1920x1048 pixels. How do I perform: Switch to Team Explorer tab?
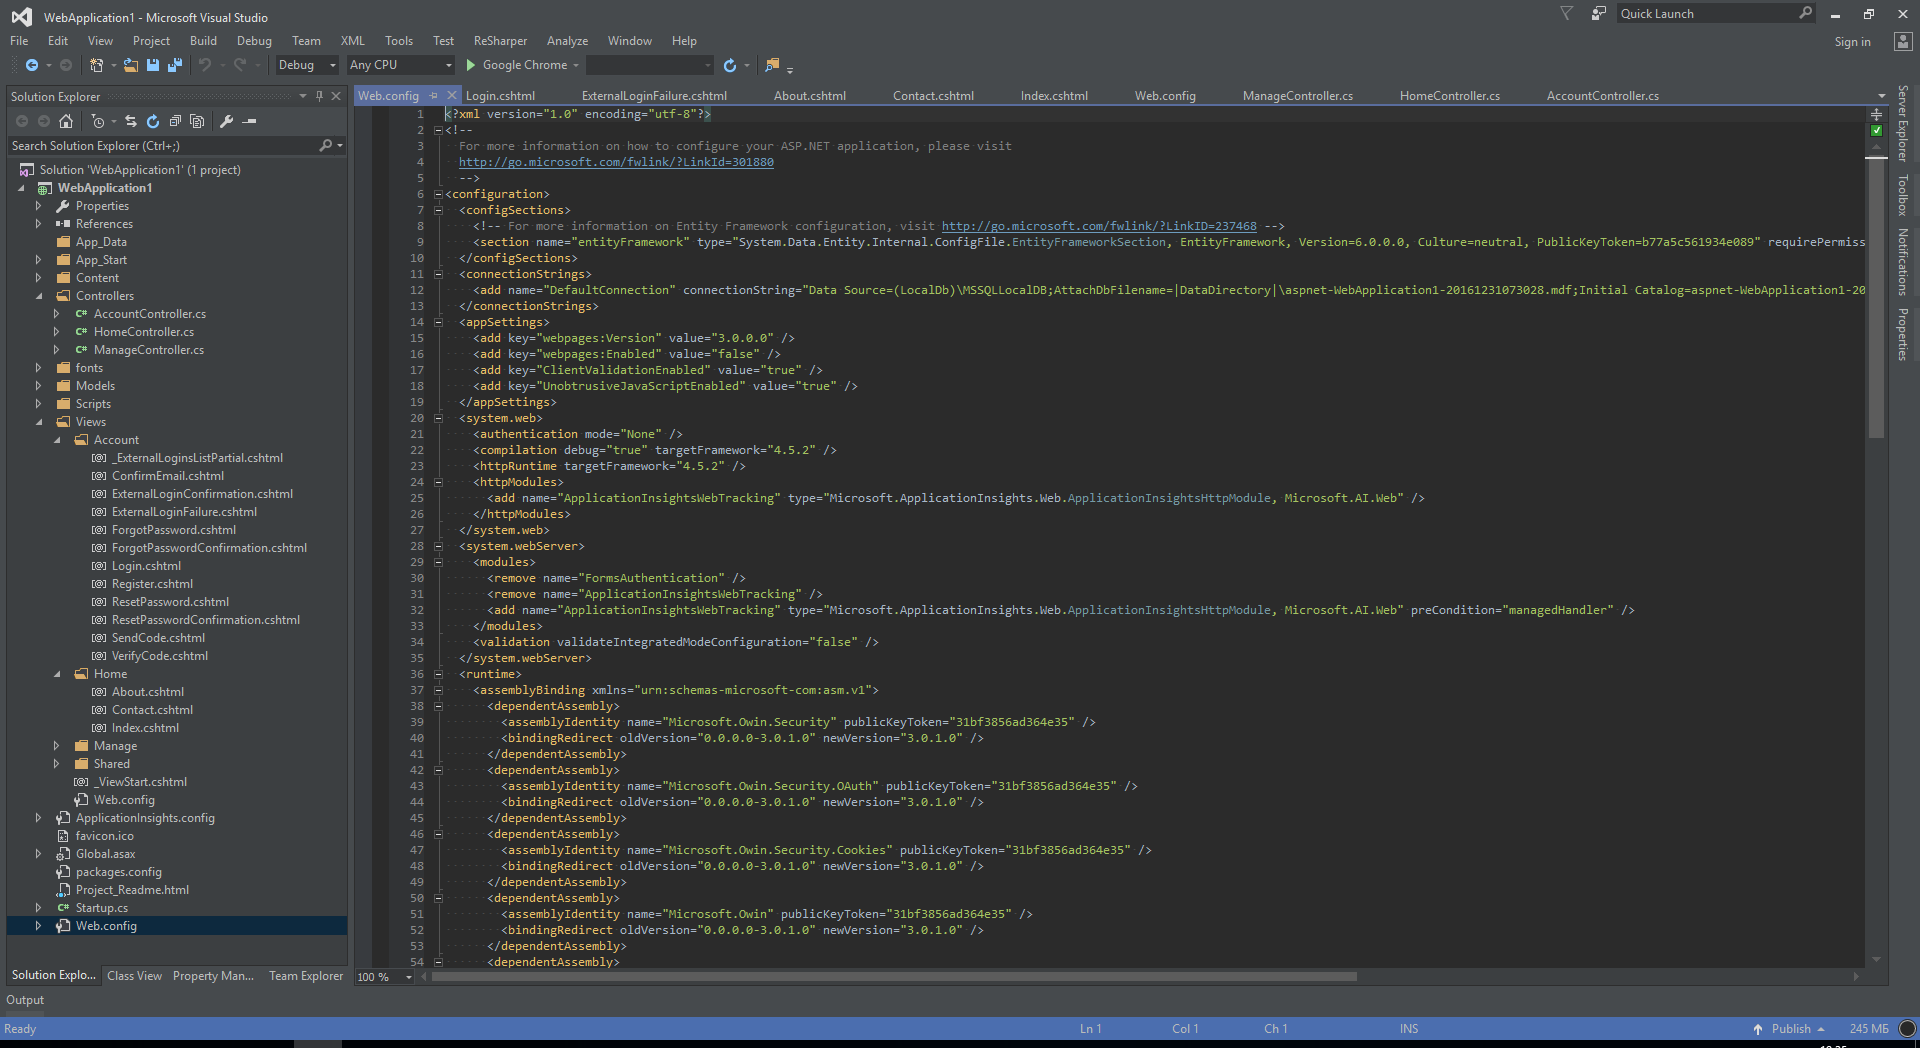306,976
